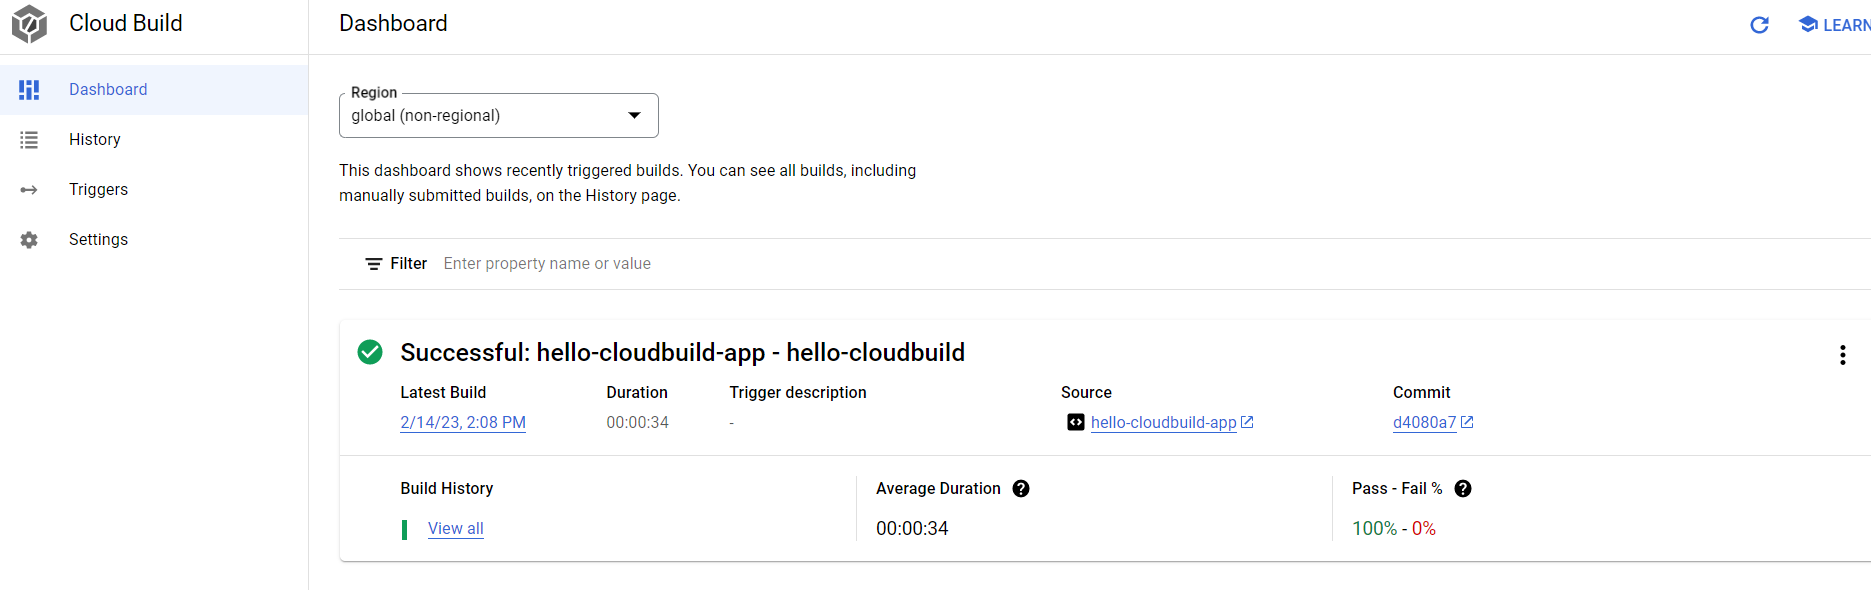Click the Filter lines icon
Viewport: 1871px width, 590px height.
tap(374, 264)
